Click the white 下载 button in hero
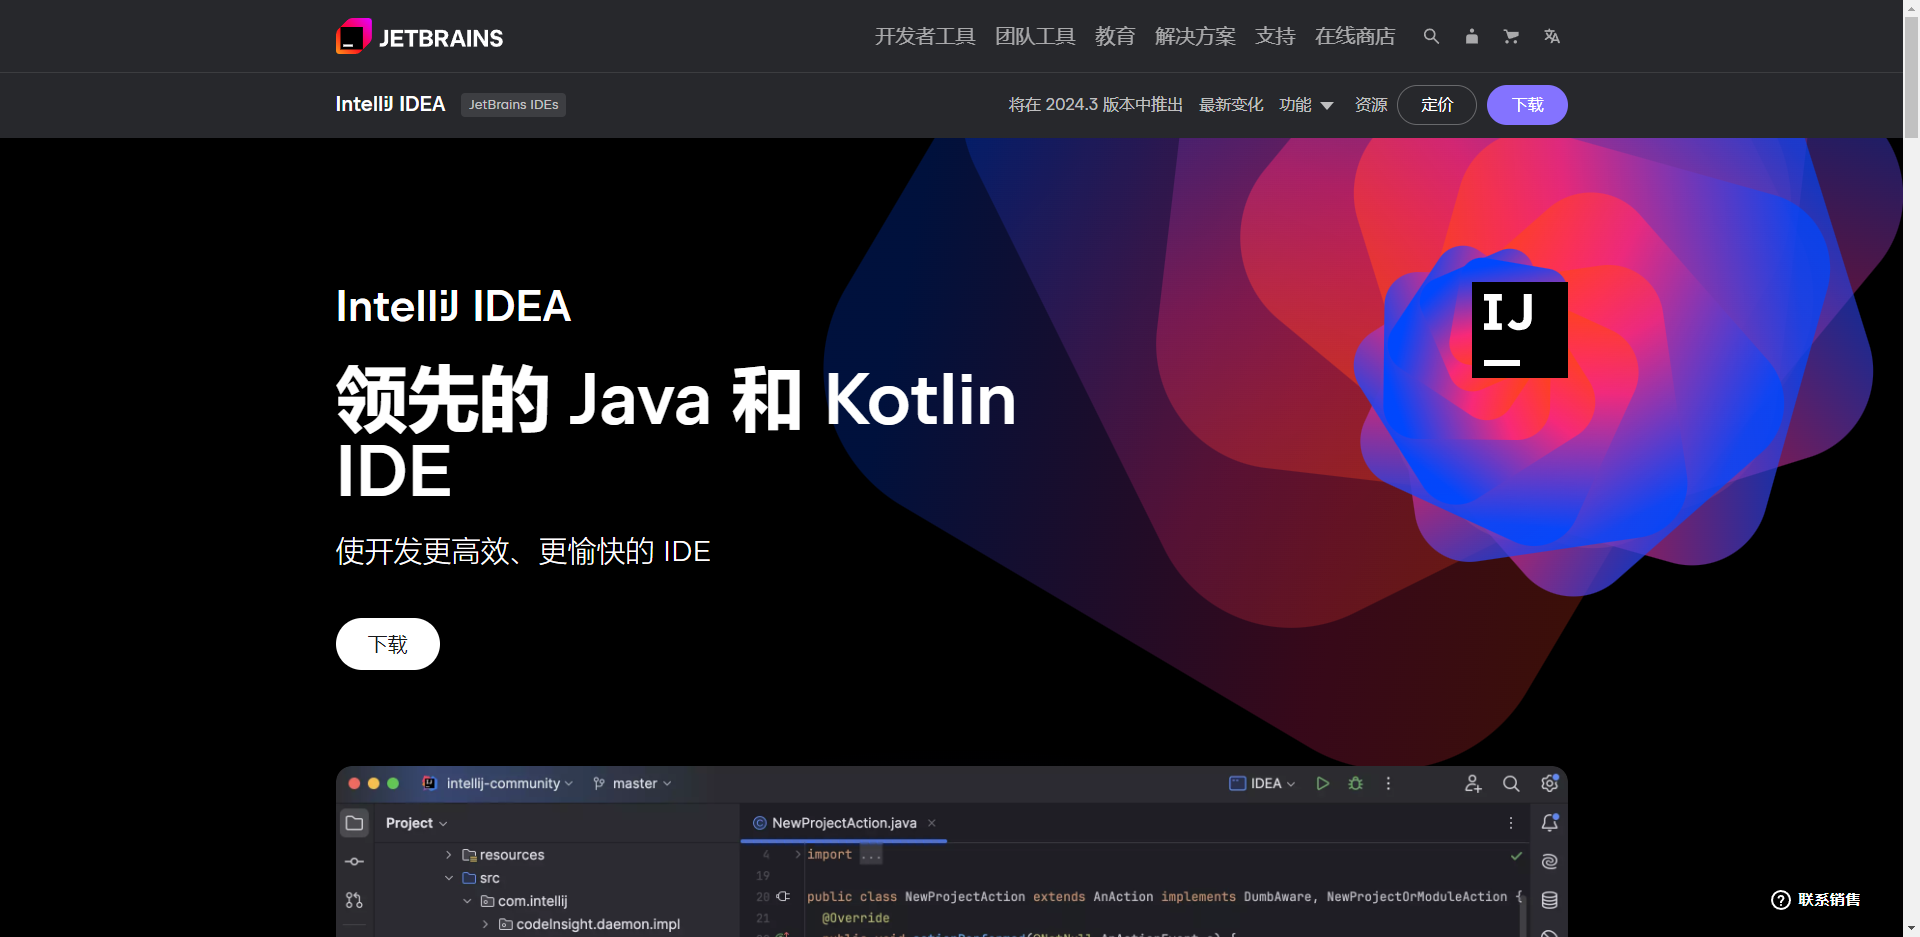1920x937 pixels. click(x=388, y=644)
